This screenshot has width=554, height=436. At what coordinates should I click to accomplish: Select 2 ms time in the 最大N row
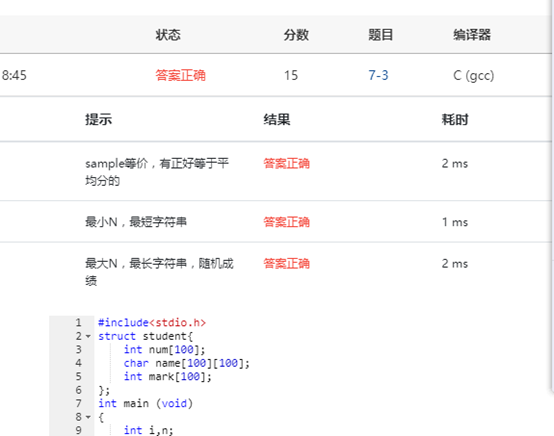(455, 264)
